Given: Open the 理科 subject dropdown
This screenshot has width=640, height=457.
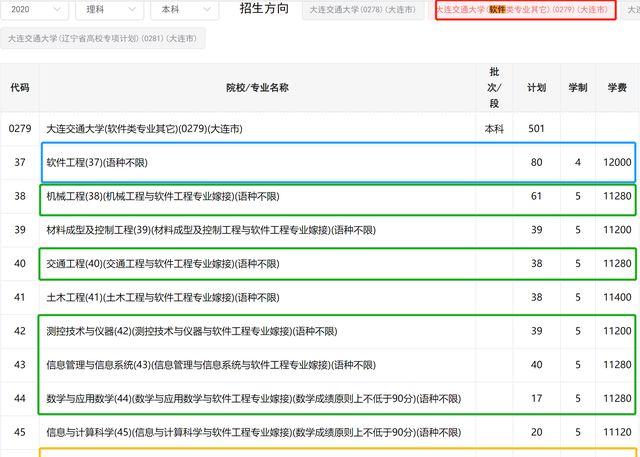Looking at the screenshot, I should [109, 9].
